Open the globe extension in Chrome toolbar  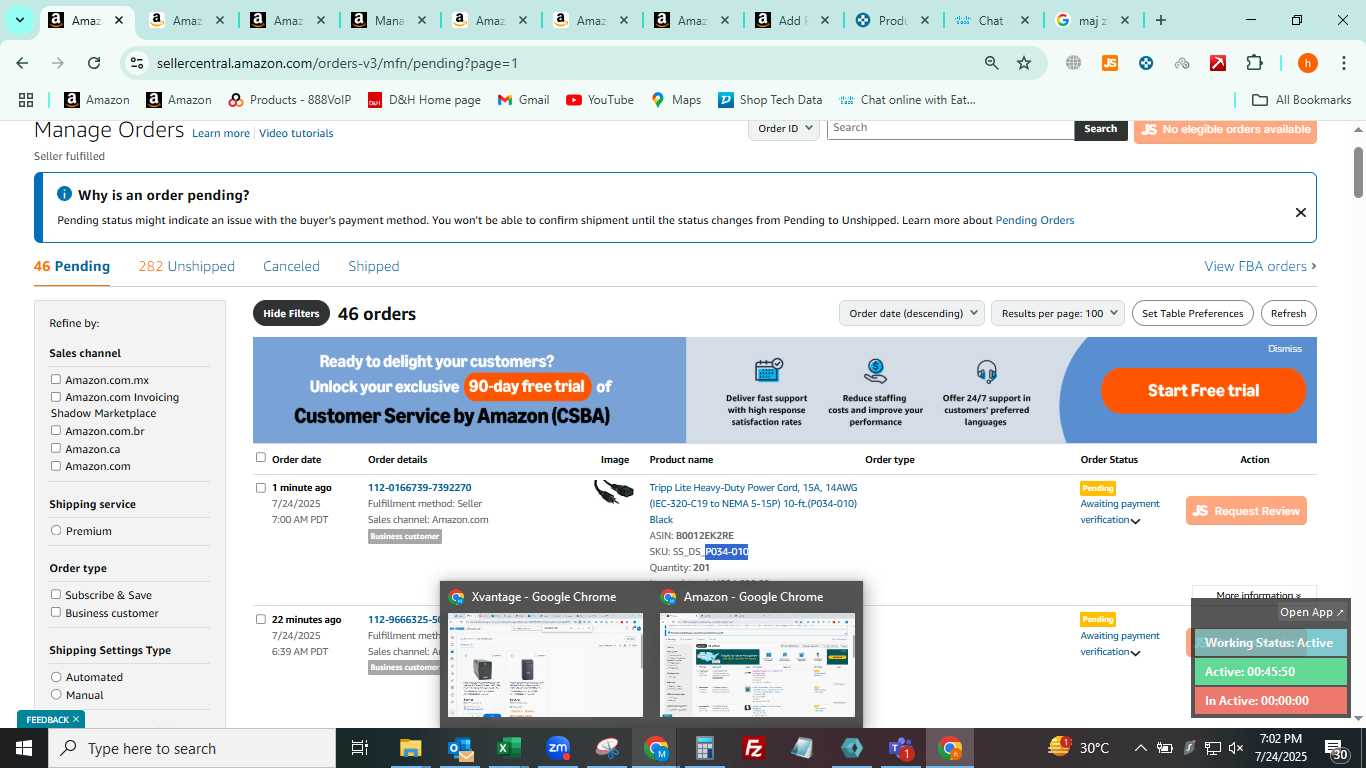[x=1073, y=63]
